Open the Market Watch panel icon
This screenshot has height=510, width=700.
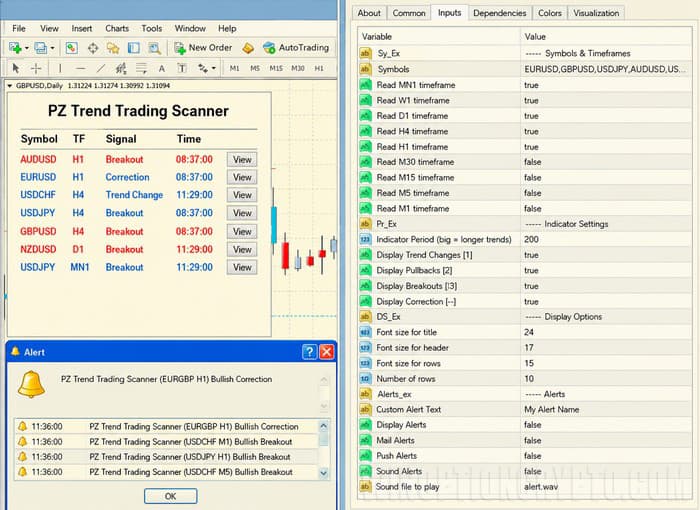pyautogui.click(x=71, y=48)
